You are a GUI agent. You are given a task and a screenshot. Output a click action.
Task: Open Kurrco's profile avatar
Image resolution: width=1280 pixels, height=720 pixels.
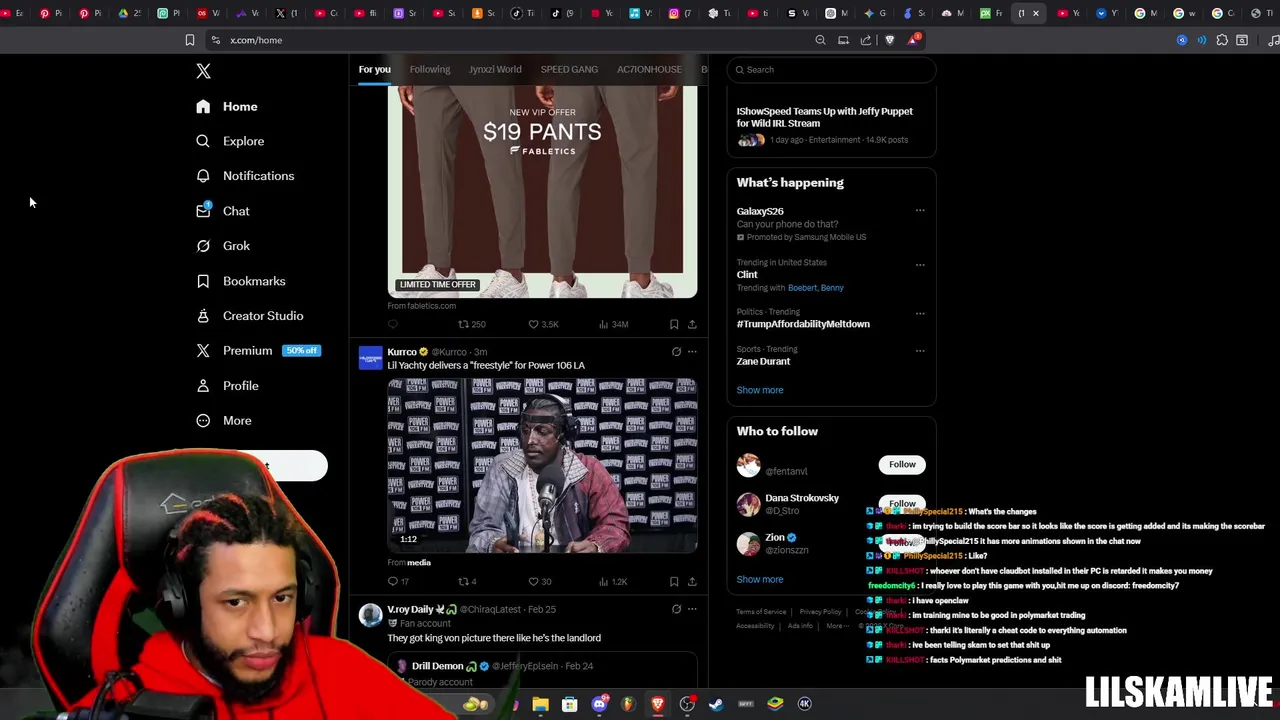click(370, 358)
